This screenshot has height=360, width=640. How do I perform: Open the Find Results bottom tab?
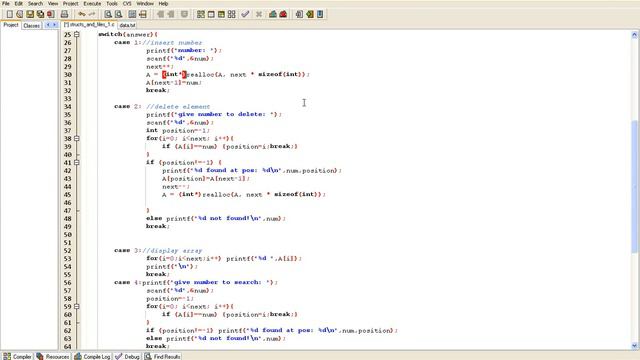tap(162, 356)
